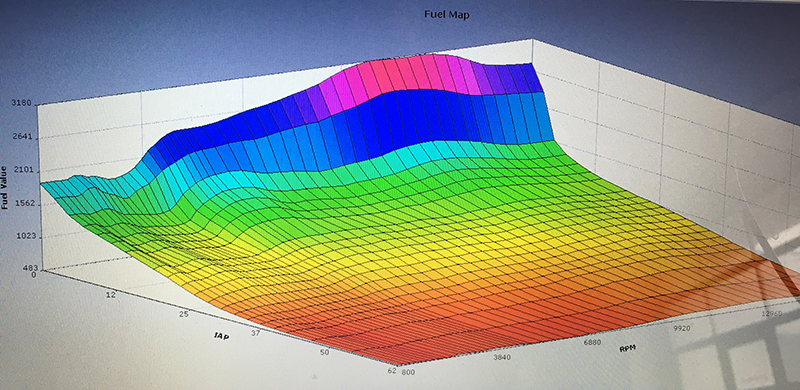Click the 6880 tick on the RPM axis
This screenshot has width=800, height=390.
(x=592, y=343)
